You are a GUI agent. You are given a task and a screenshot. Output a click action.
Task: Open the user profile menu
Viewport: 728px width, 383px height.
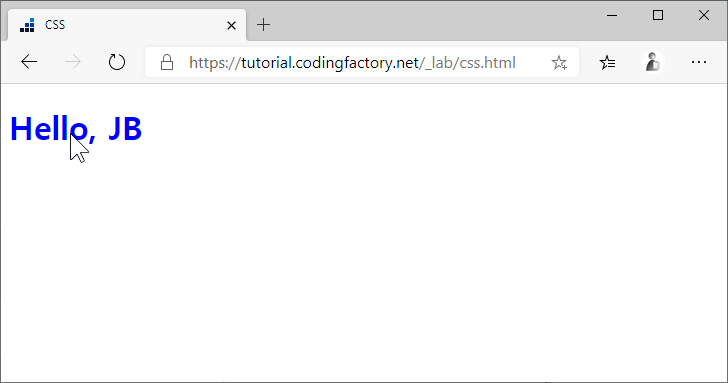[653, 62]
